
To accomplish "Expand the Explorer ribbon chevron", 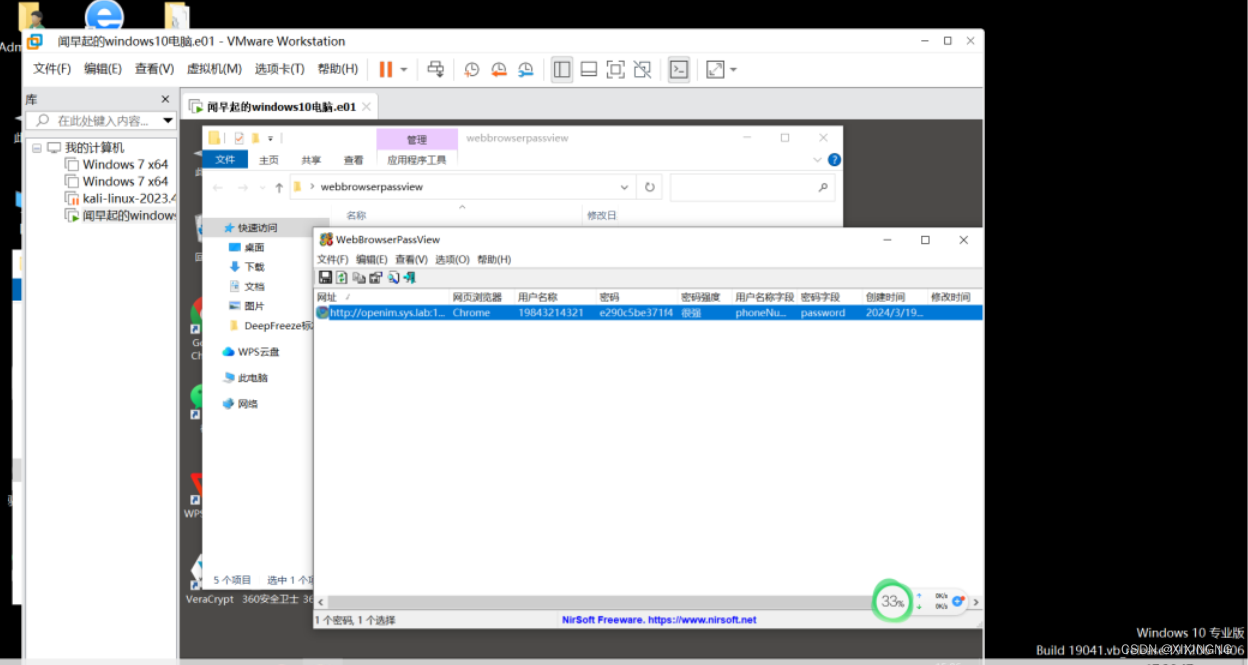I will tap(817, 160).
